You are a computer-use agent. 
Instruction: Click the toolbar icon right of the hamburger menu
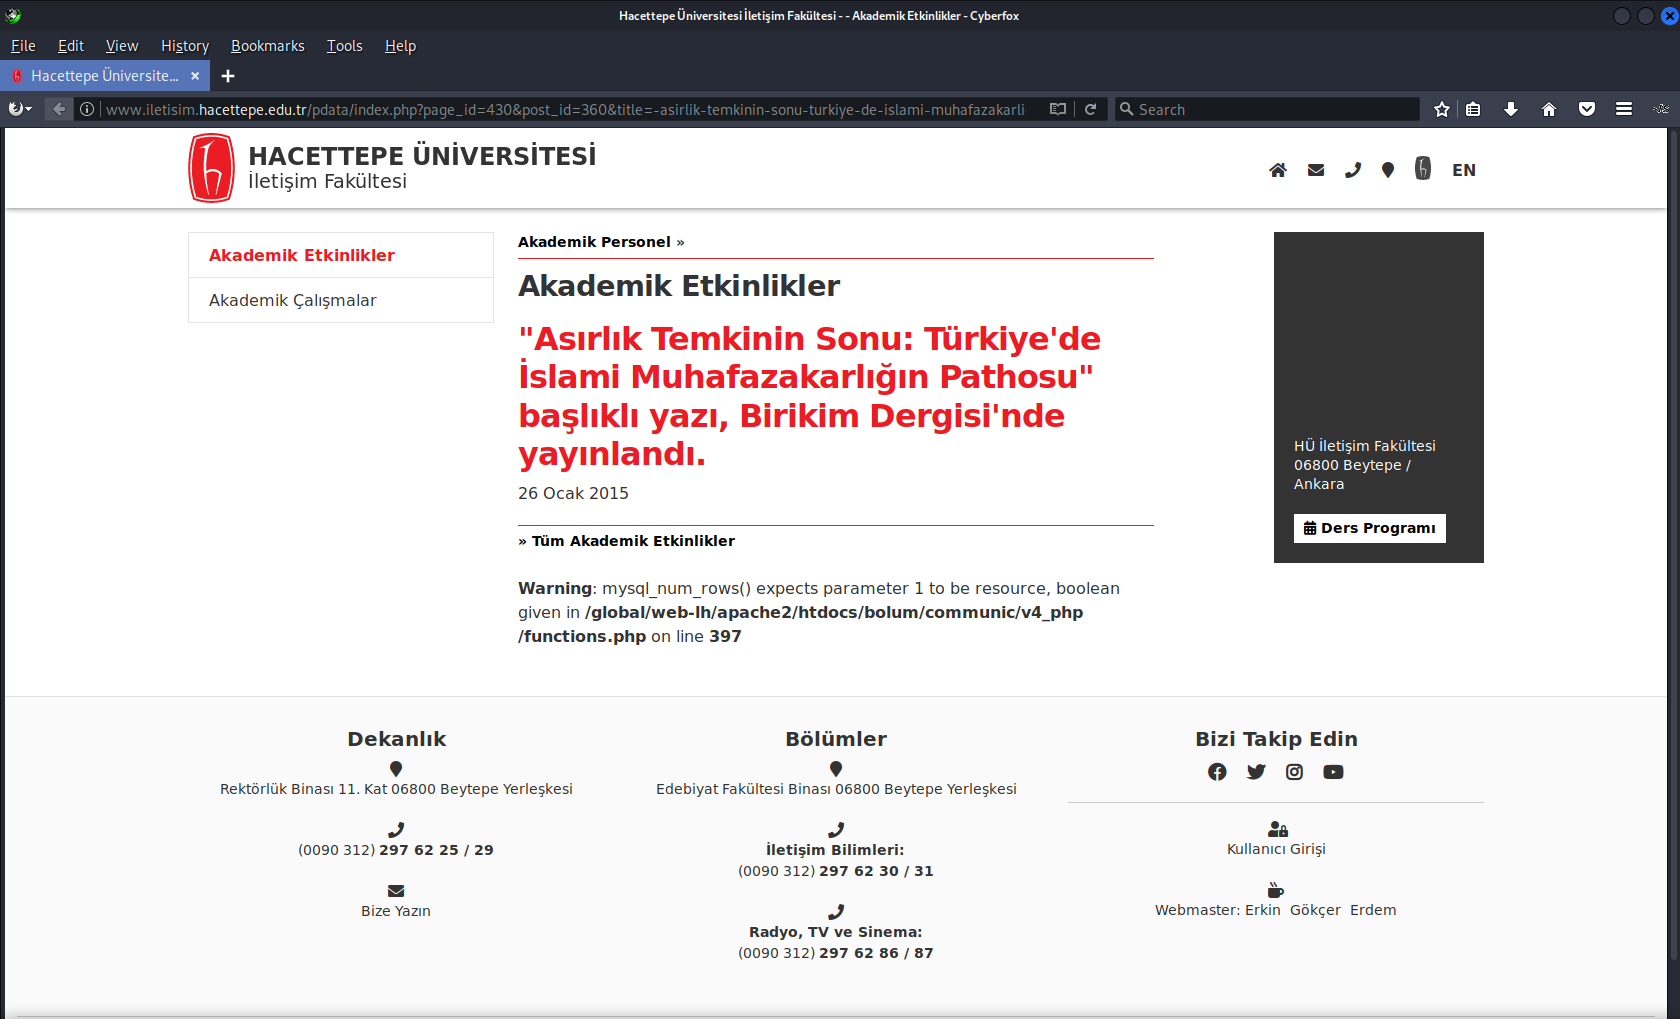pos(1661,109)
